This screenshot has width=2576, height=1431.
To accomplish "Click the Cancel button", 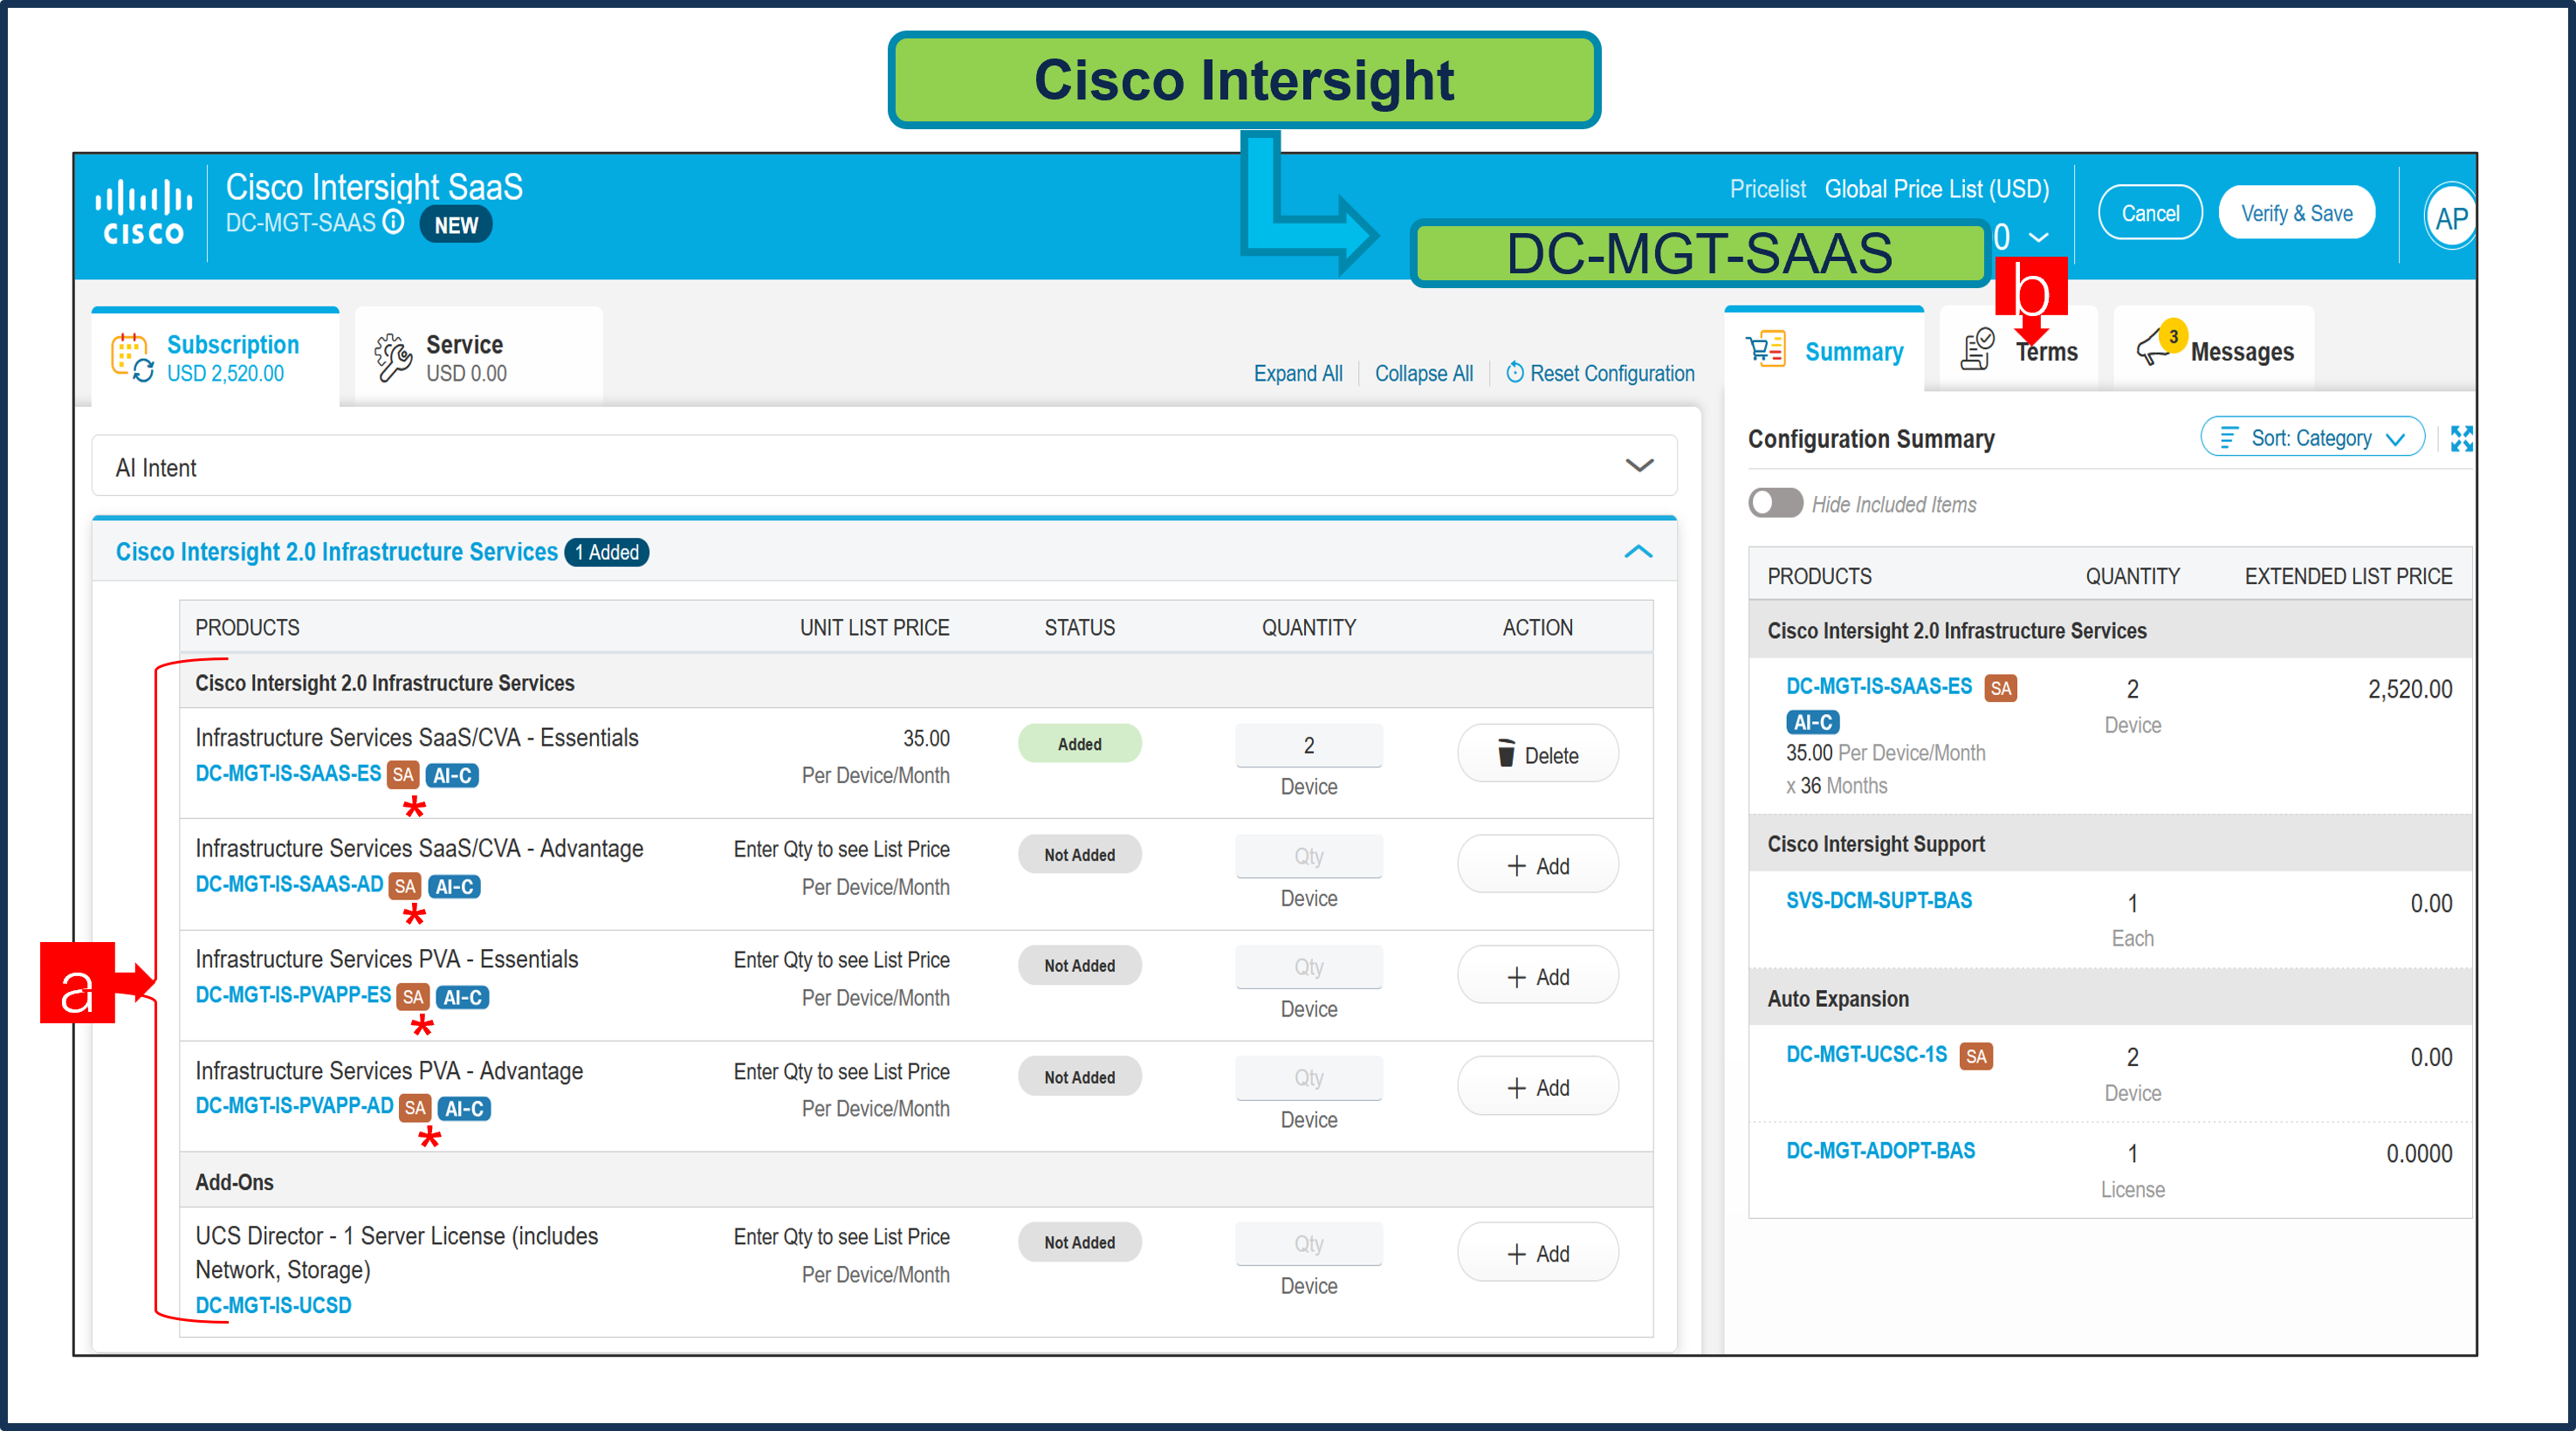I will coord(2150,213).
